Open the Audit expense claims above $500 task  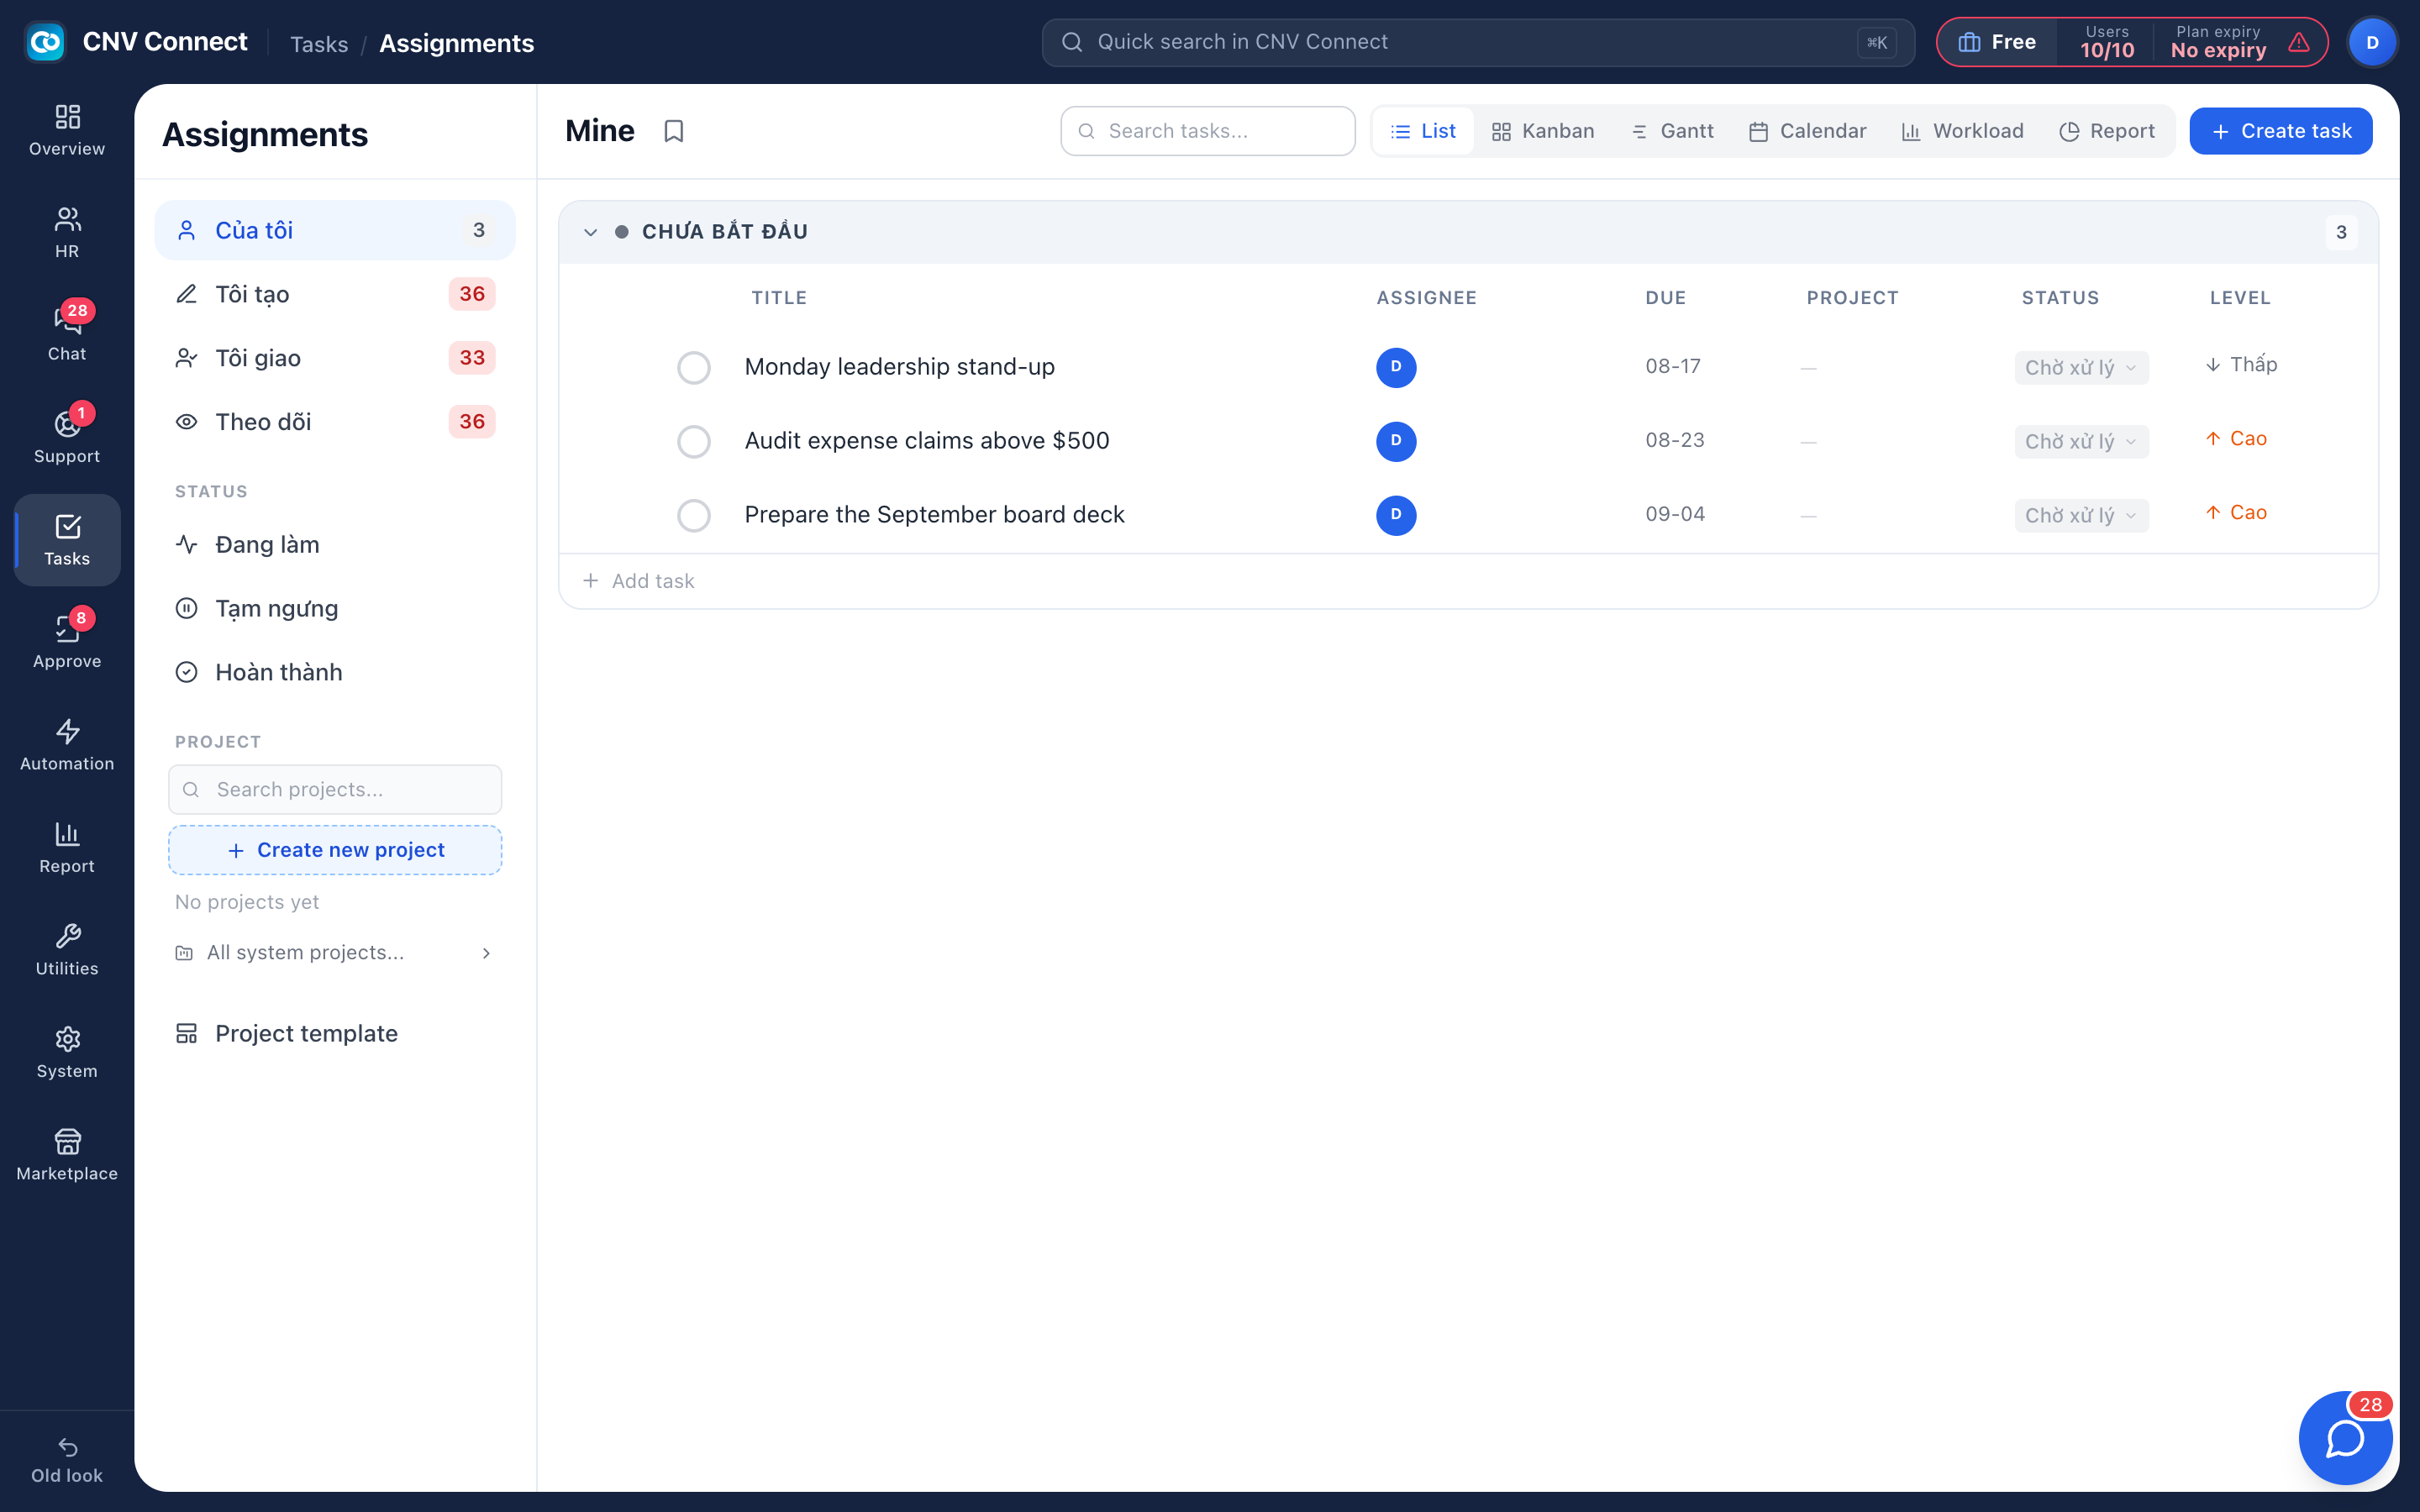[927, 441]
